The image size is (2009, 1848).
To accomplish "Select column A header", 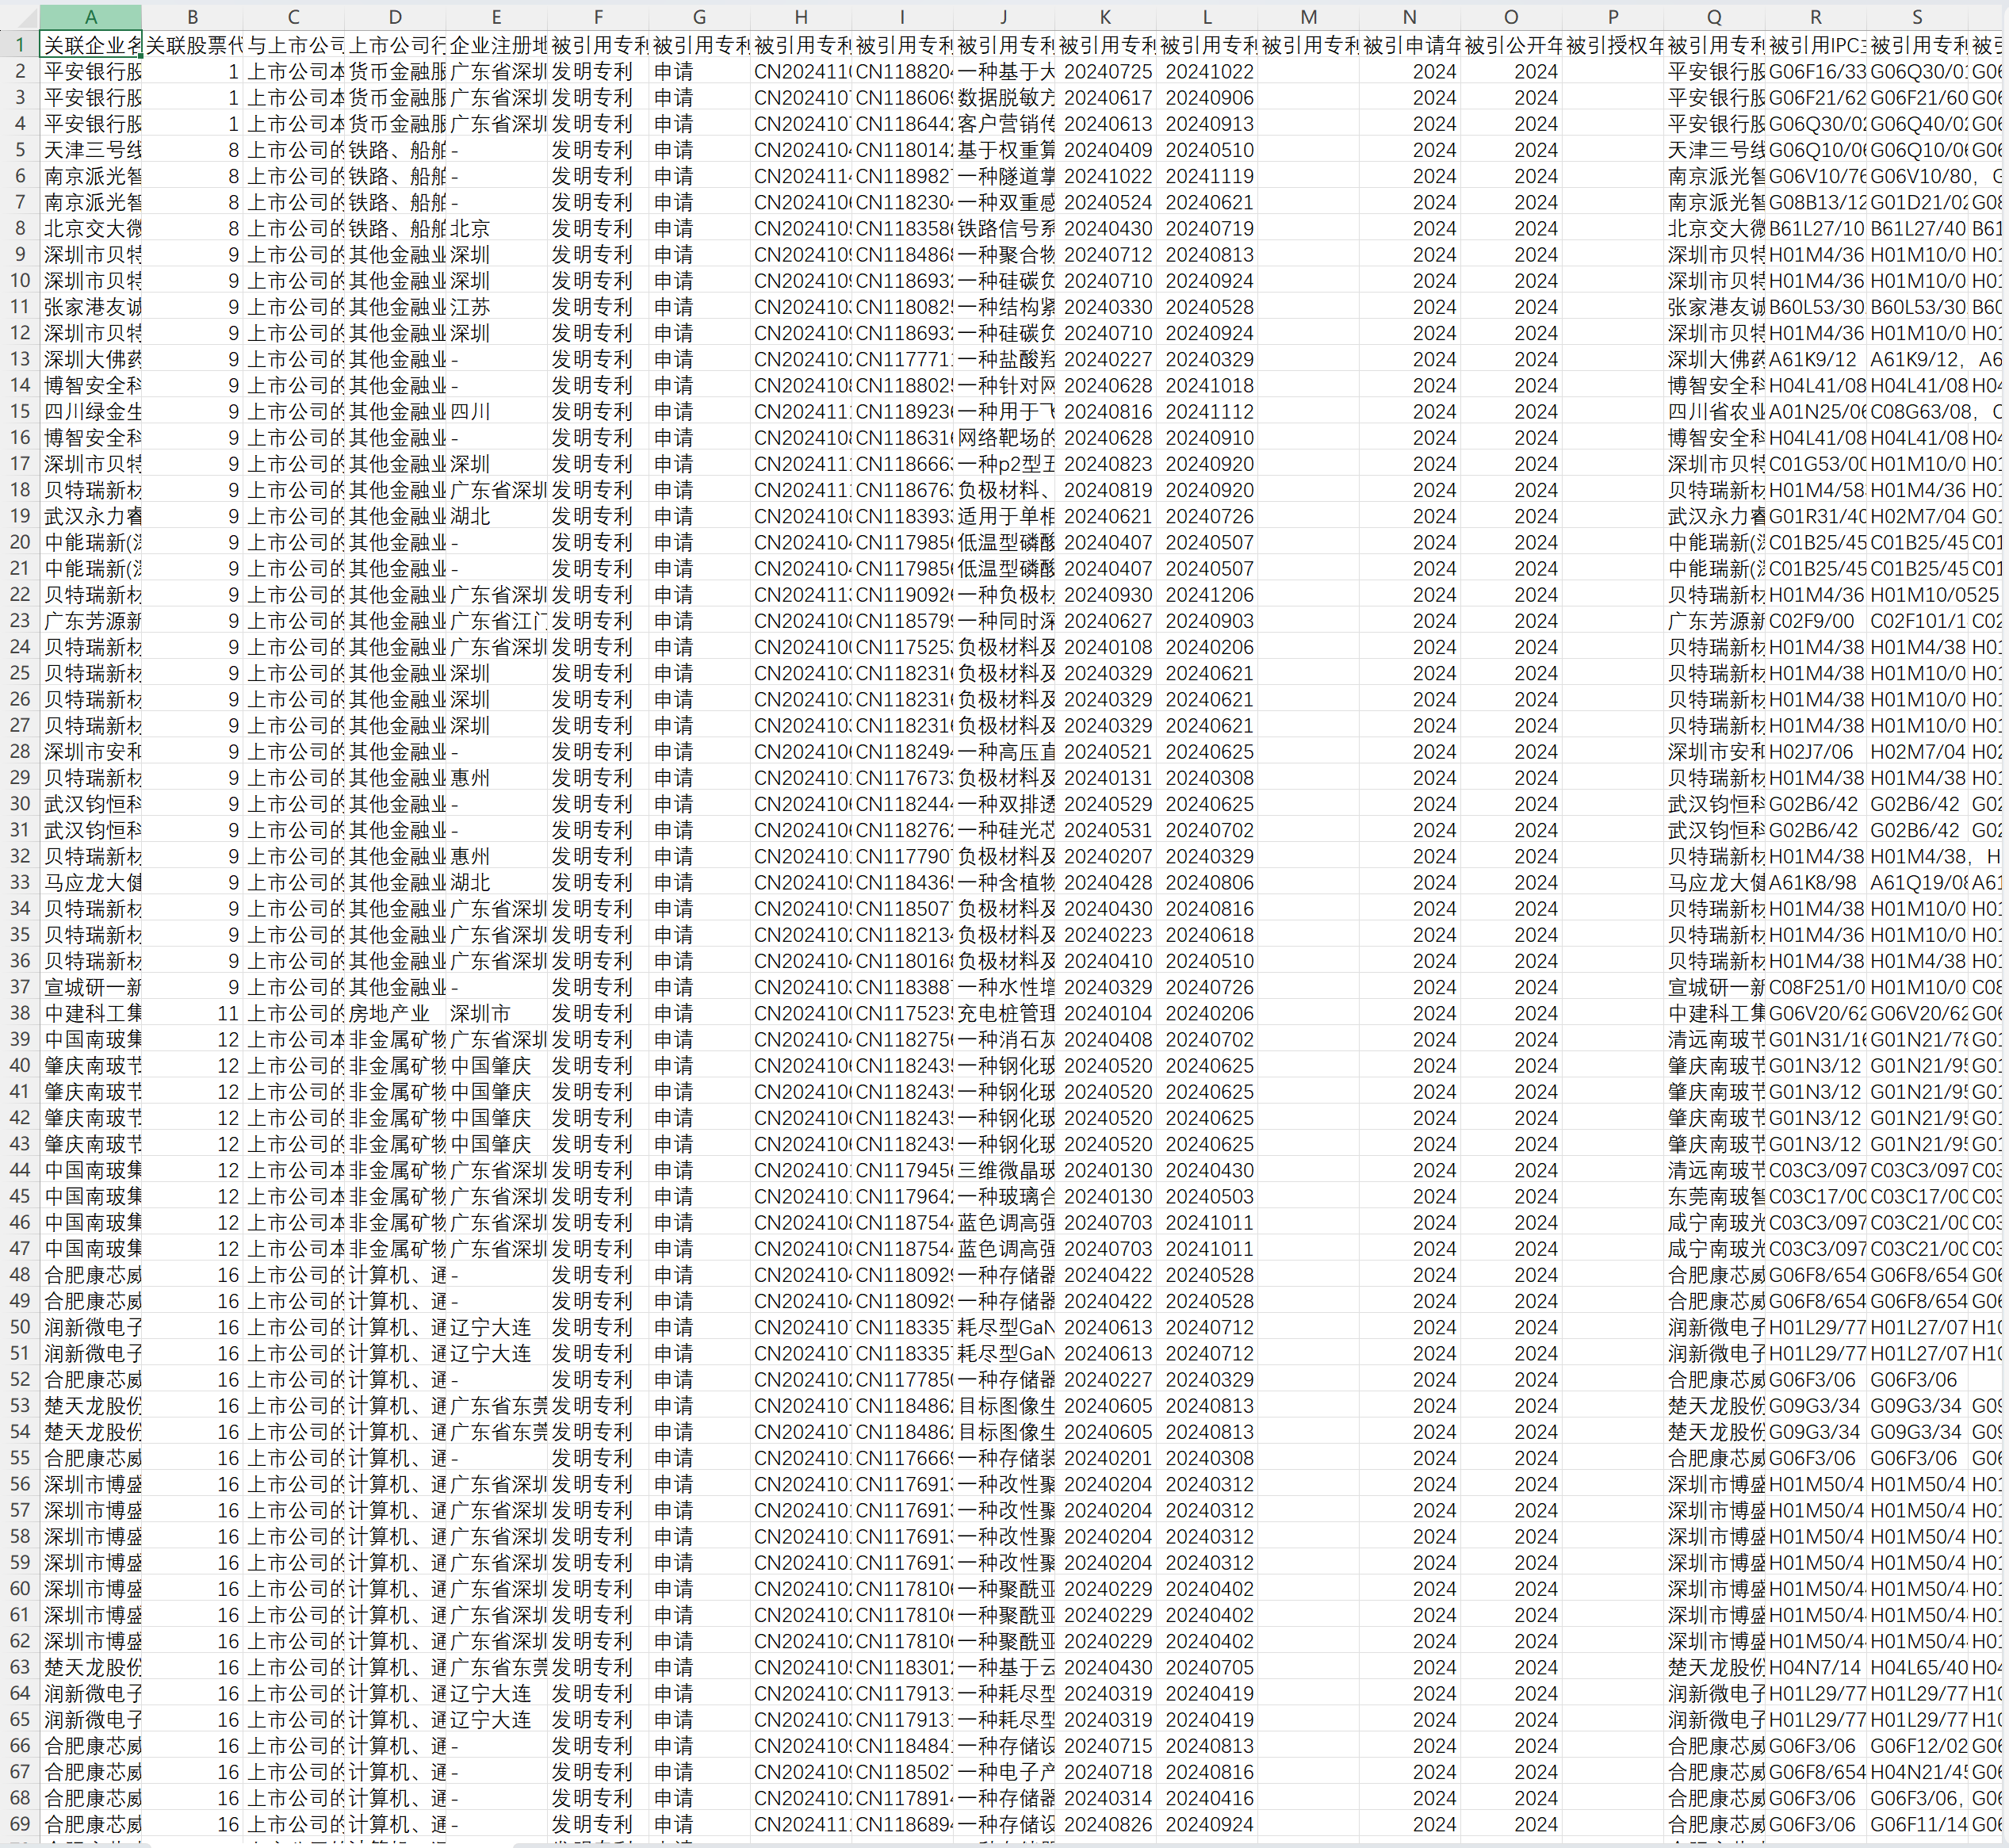I will click(x=91, y=17).
